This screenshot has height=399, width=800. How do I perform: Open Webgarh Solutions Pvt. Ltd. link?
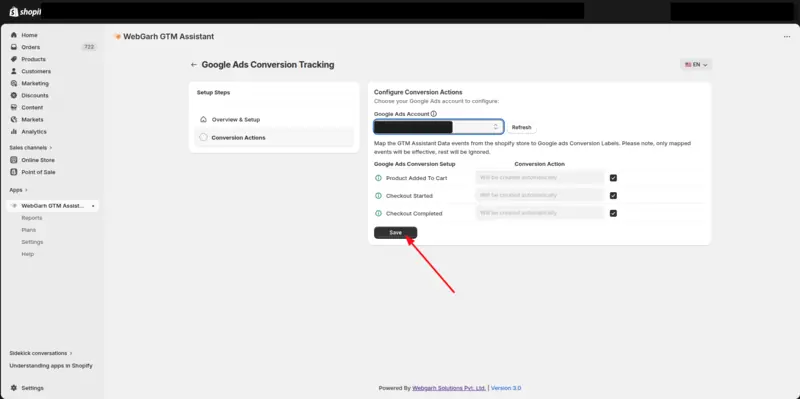tap(449, 388)
